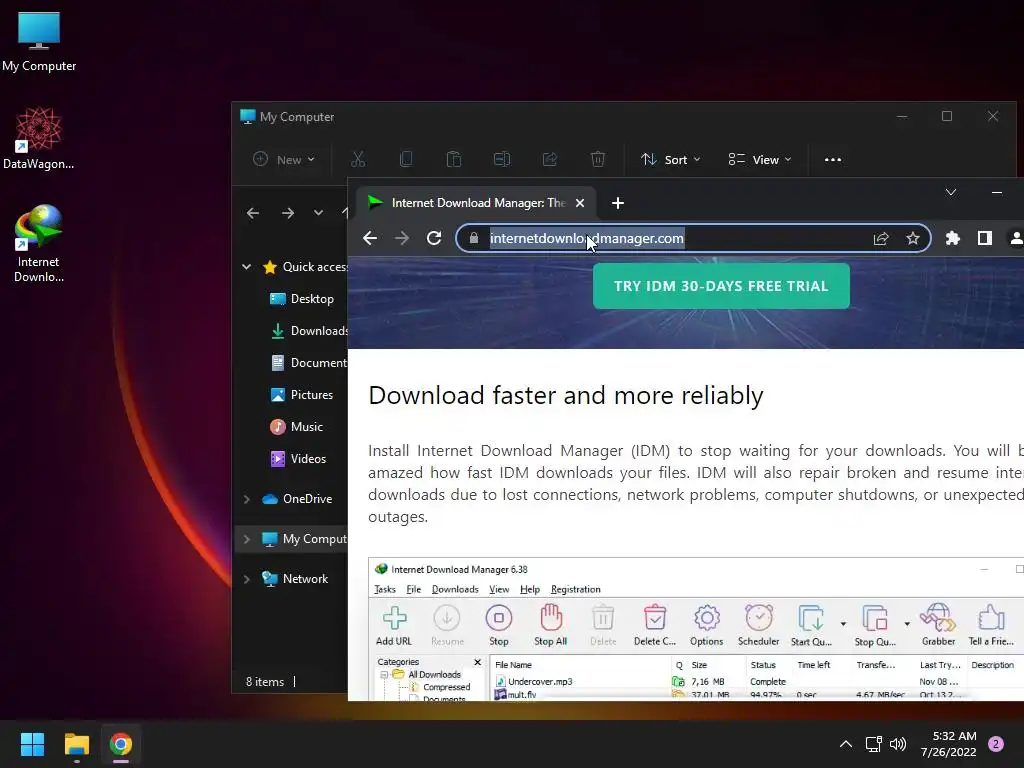Show hidden tray icons chevron
Viewport: 1024px width, 768px height.
tap(846, 744)
